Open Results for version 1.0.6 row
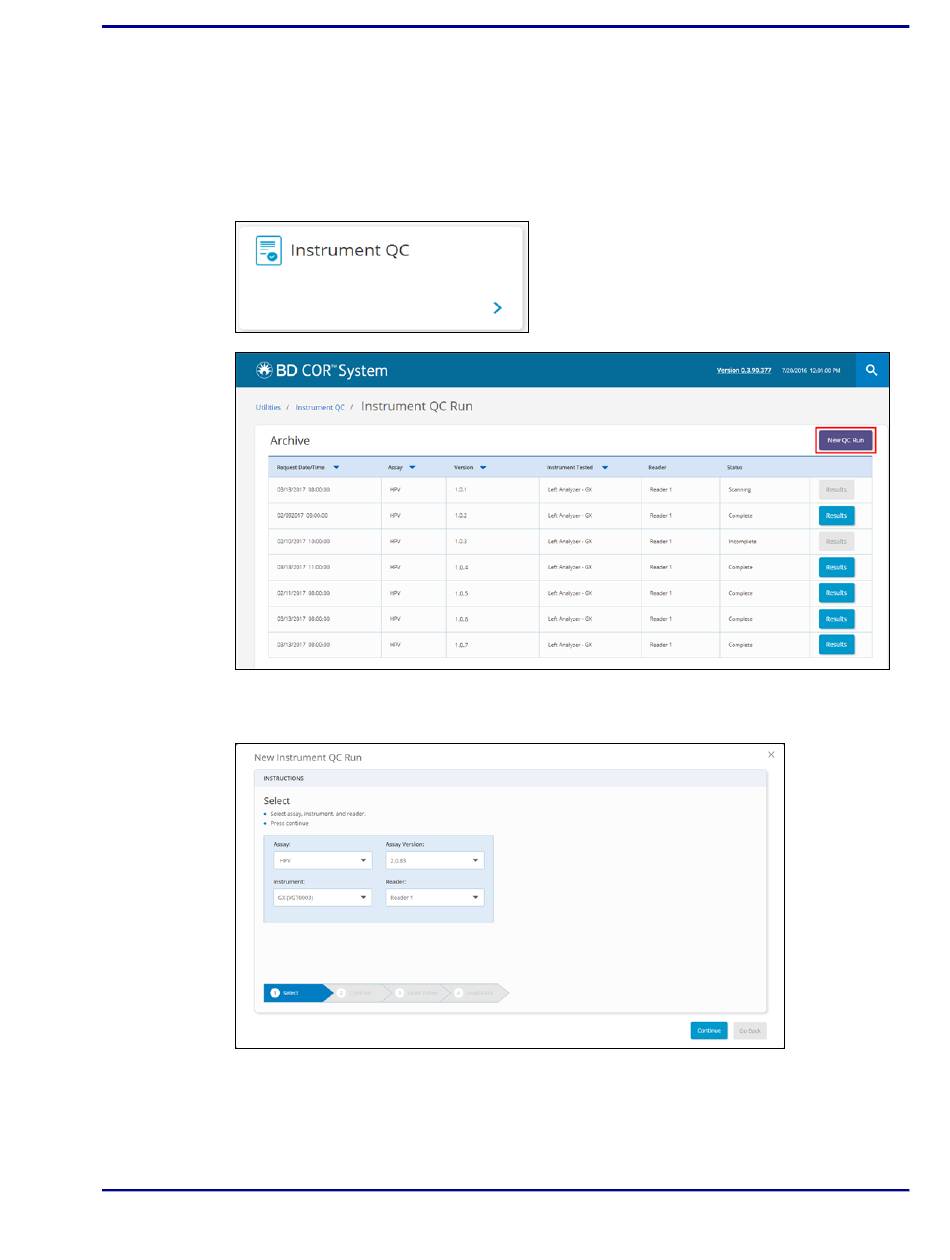This screenshot has height=1260, width=950. (x=836, y=619)
